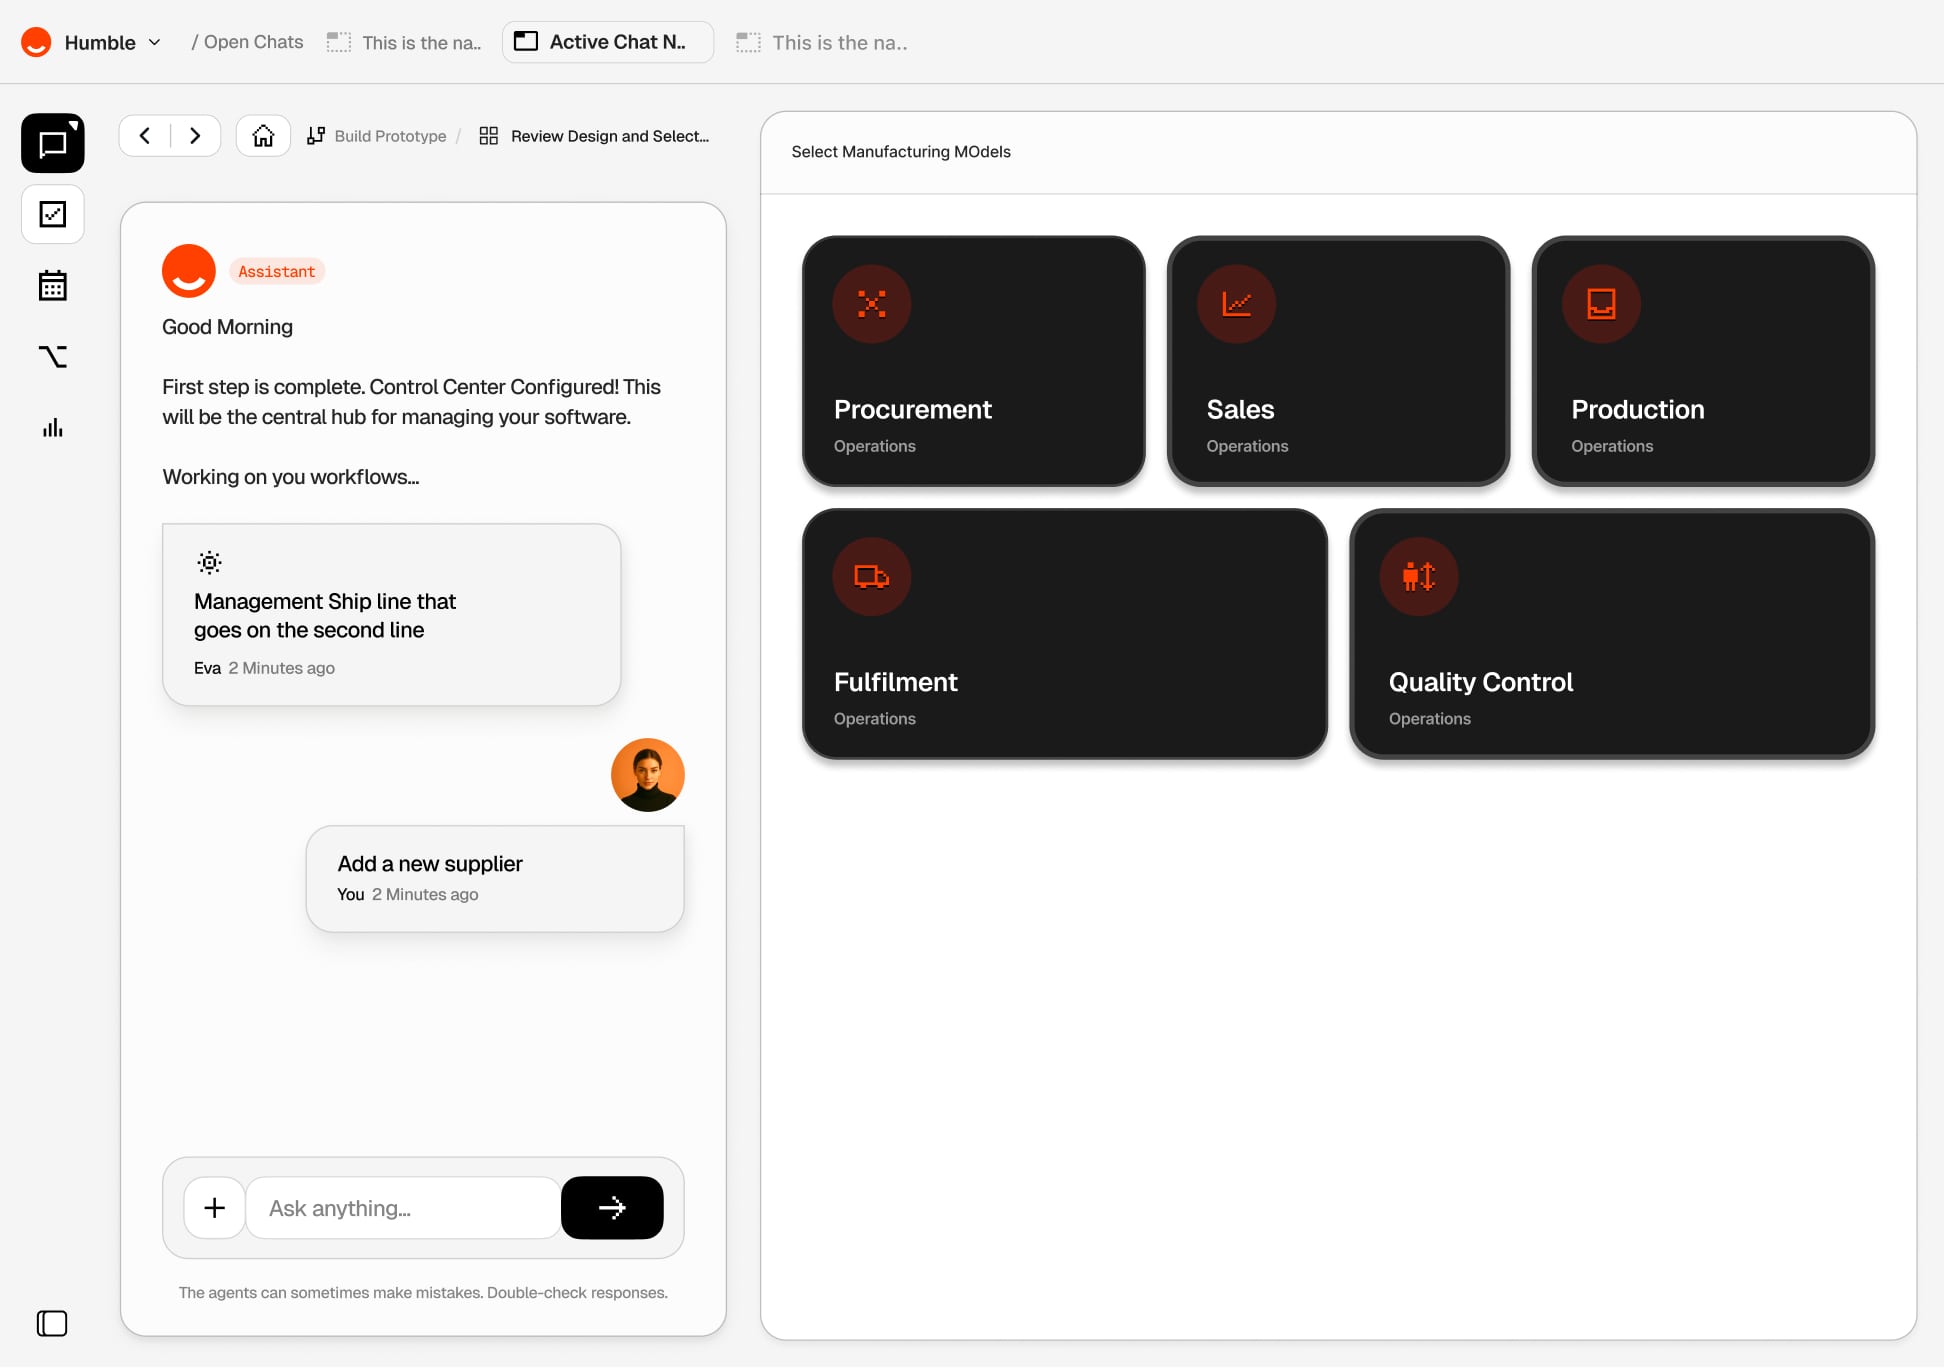Switch to Active Chat tab
The height and width of the screenshot is (1368, 1944).
pyautogui.click(x=607, y=42)
